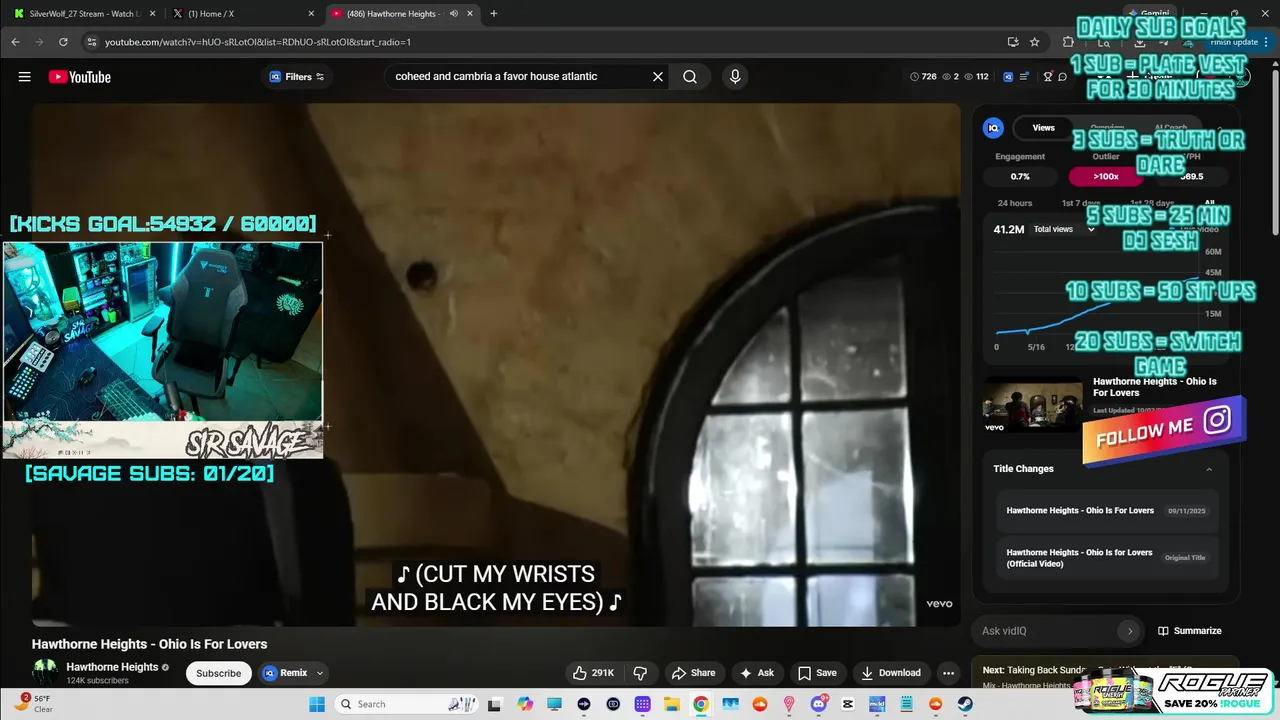1280x720 pixels.
Task: Click the Summarize button
Action: pyautogui.click(x=1190, y=631)
